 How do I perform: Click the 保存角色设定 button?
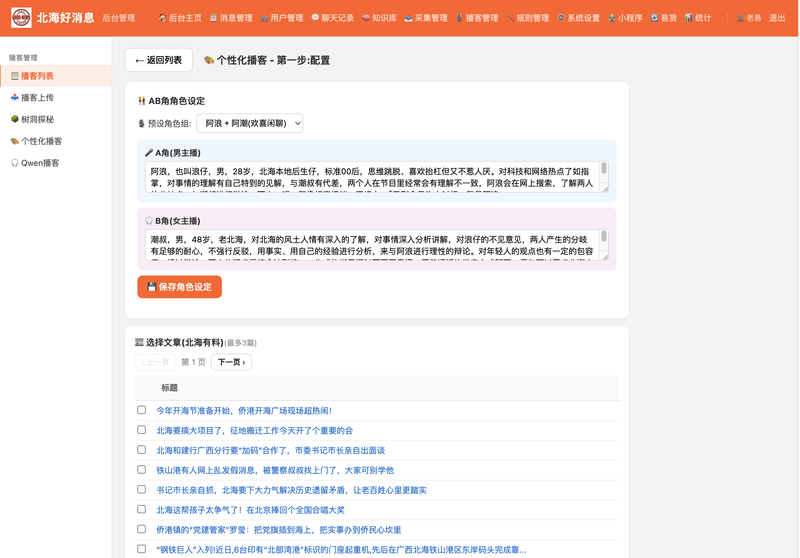(x=180, y=287)
